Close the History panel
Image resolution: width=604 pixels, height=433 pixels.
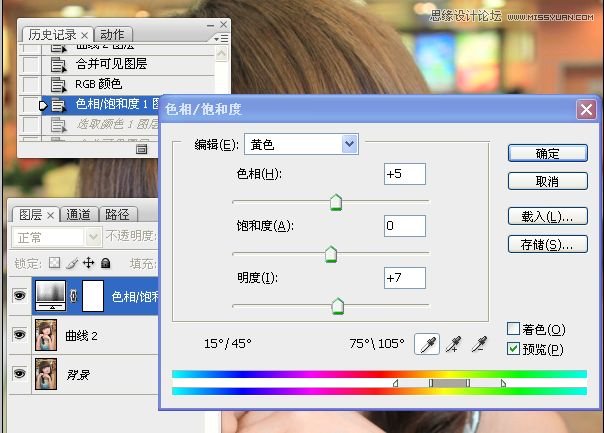point(223,24)
